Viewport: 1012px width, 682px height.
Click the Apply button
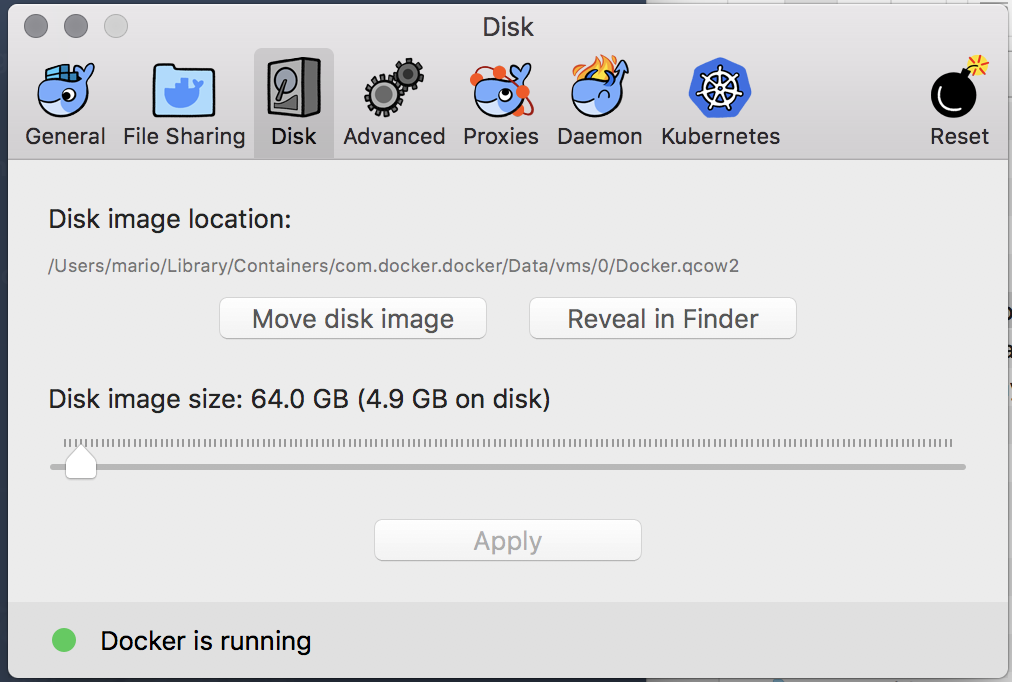click(x=507, y=540)
